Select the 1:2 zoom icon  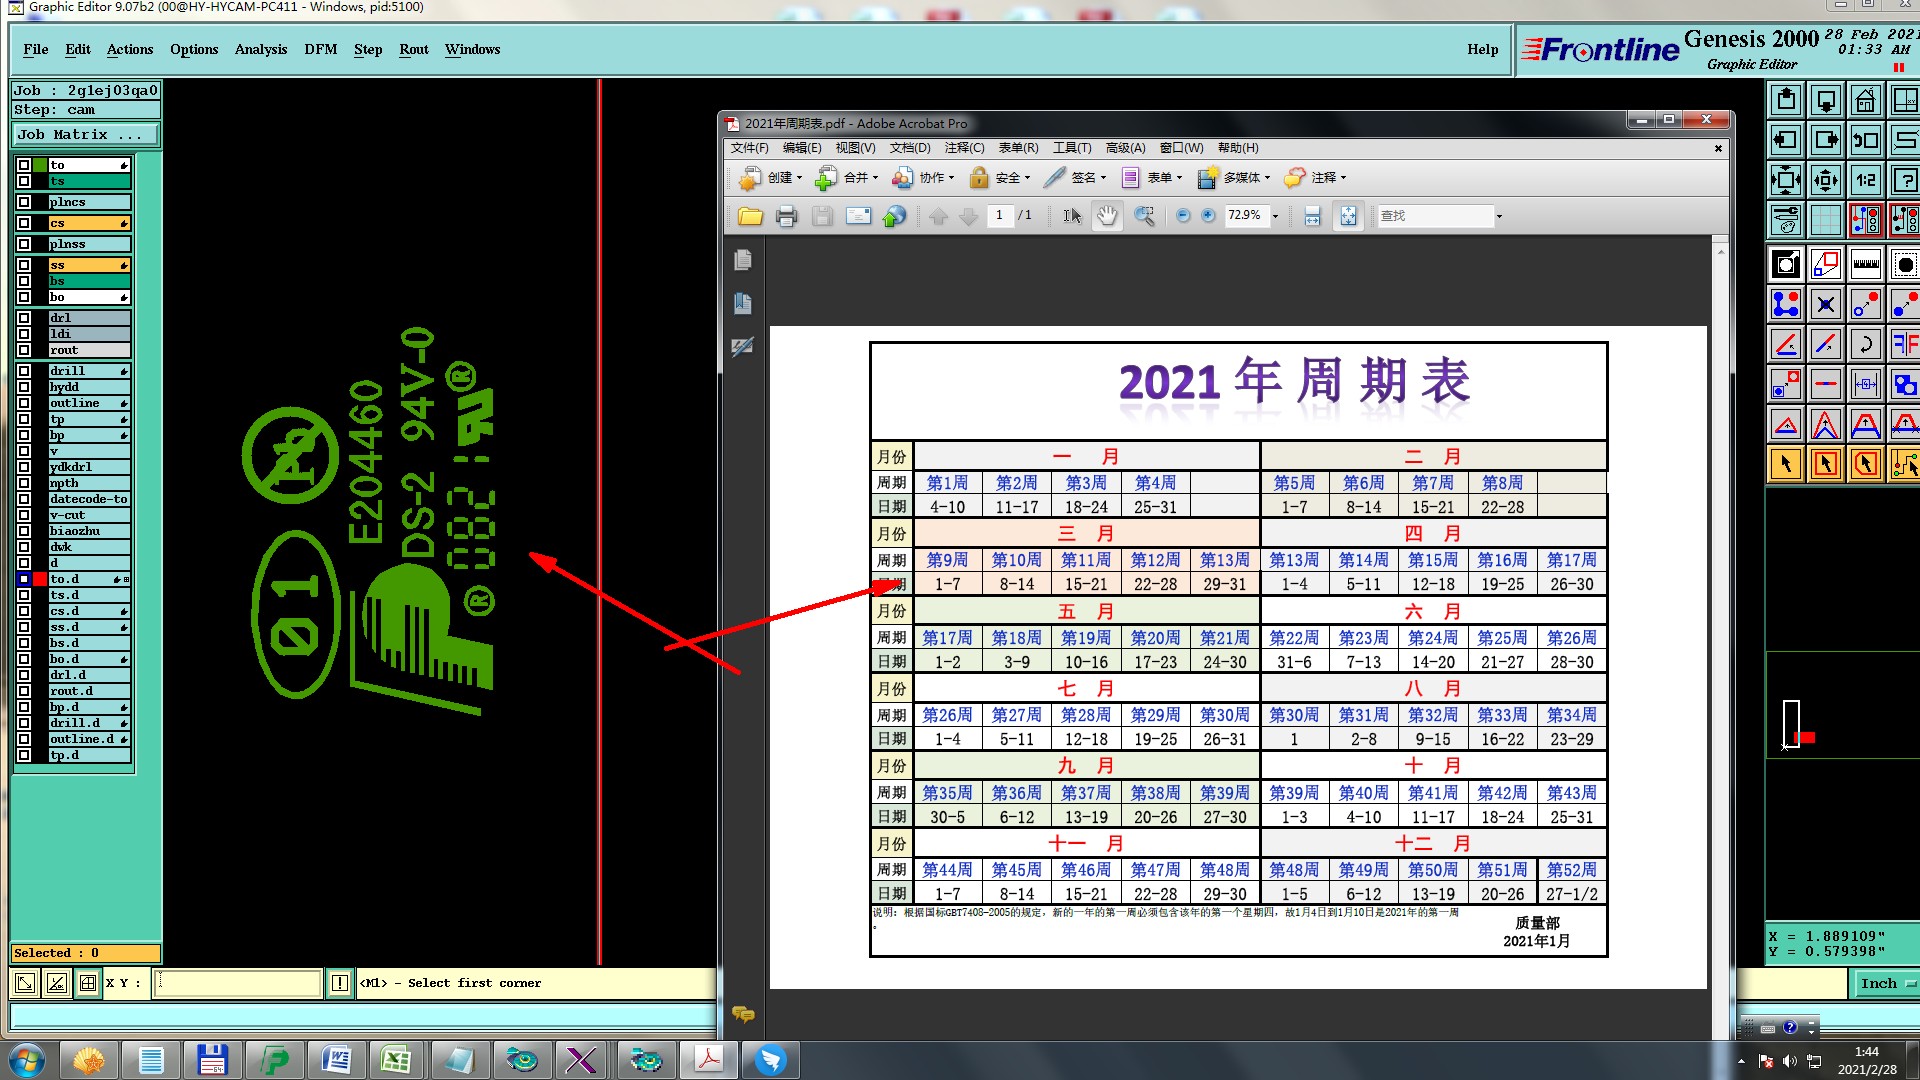(x=1865, y=180)
